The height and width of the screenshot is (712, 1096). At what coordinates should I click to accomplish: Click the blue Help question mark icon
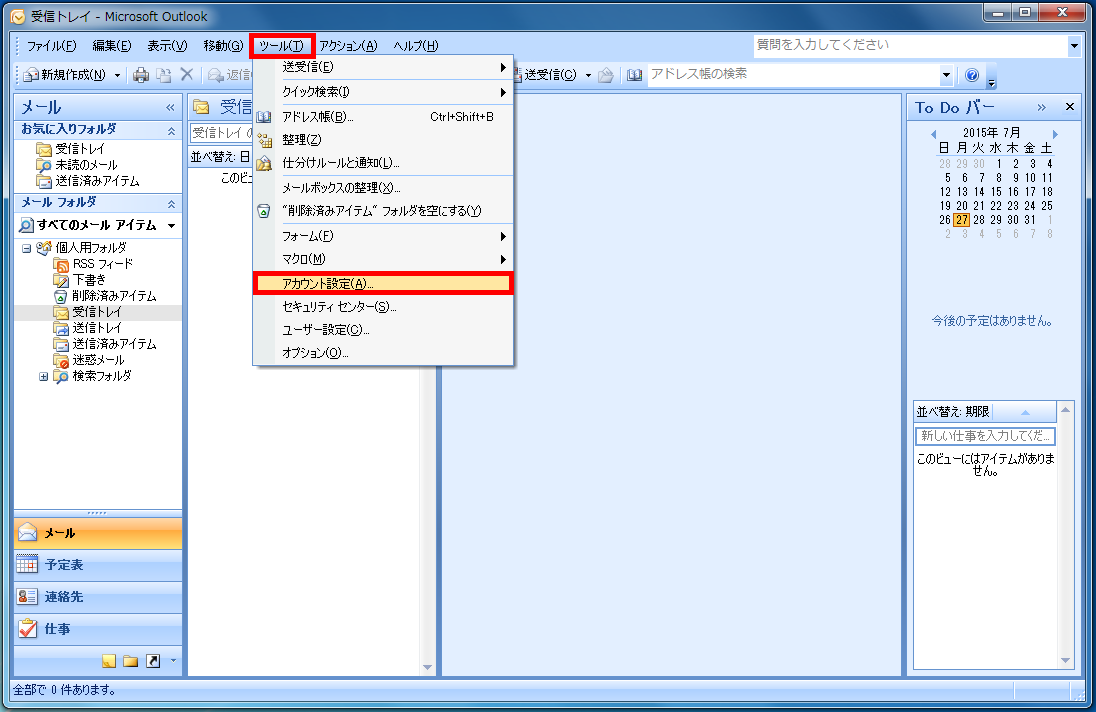click(x=969, y=75)
